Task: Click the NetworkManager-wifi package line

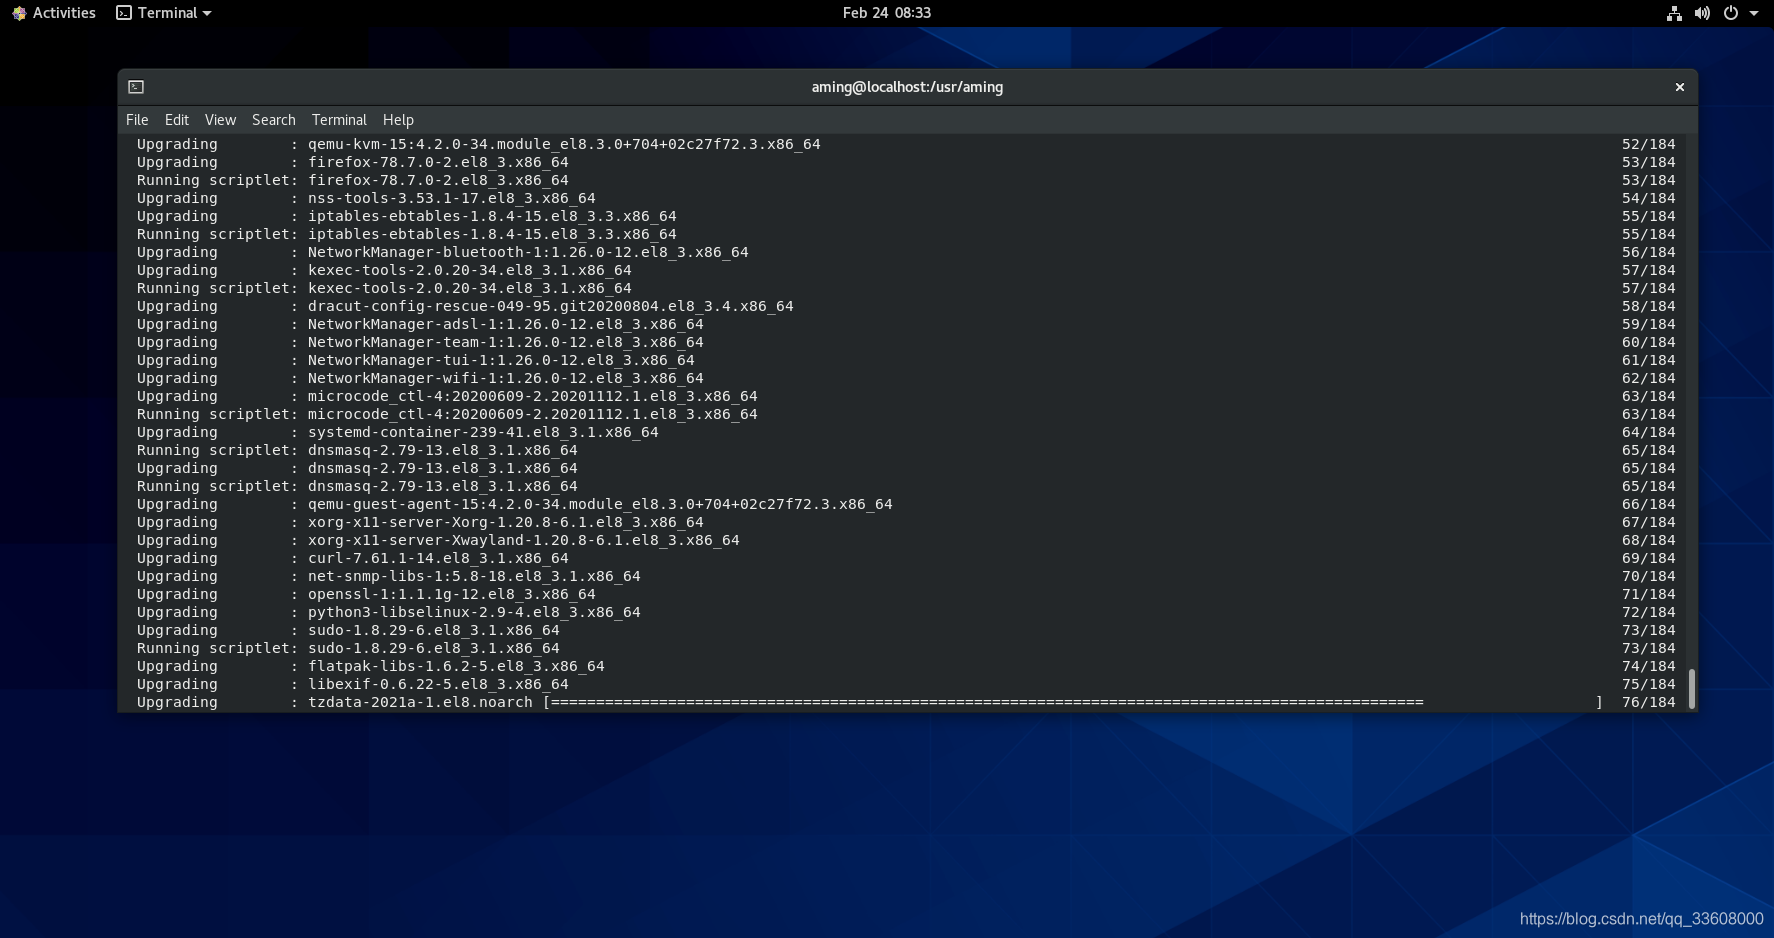Action: tap(906, 379)
